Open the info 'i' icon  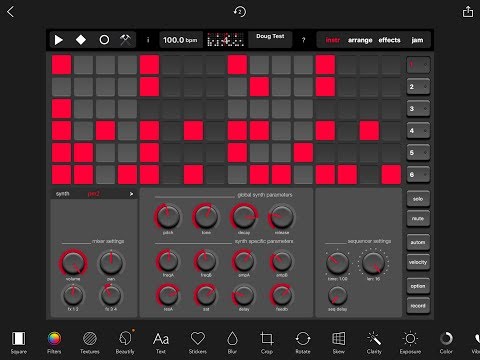click(148, 40)
